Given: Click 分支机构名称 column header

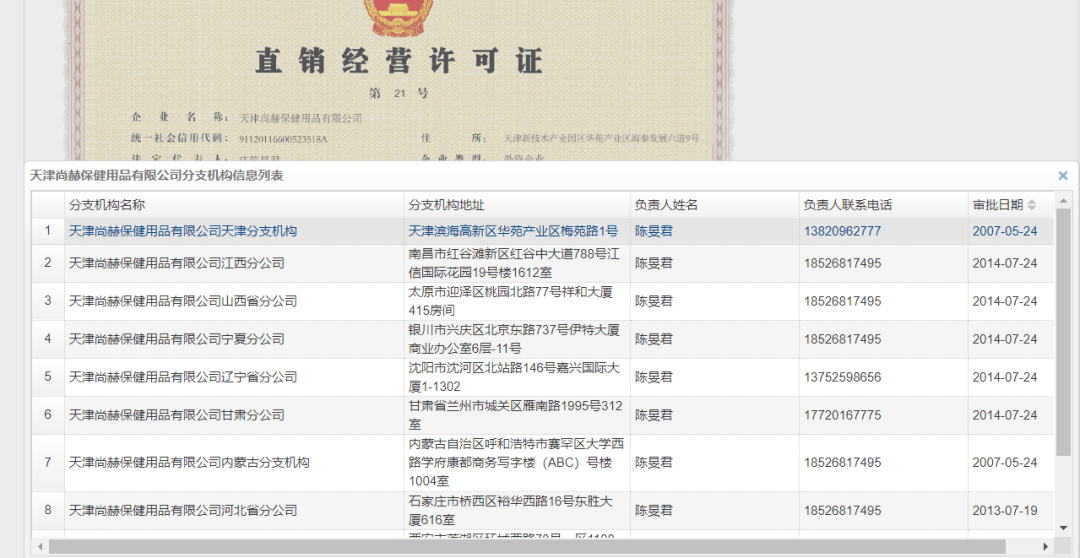Looking at the screenshot, I should click(234, 205).
